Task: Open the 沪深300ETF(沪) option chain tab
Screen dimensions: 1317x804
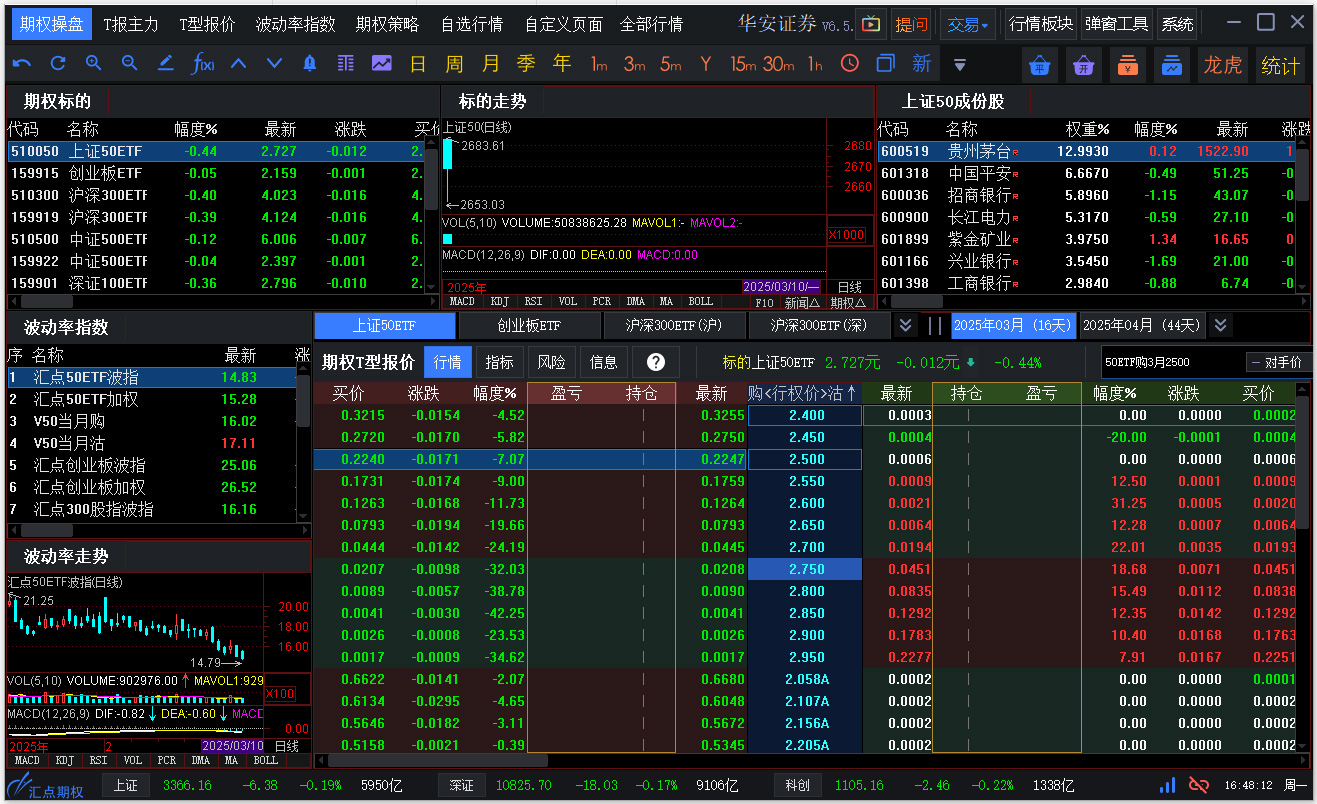Action: (x=674, y=325)
